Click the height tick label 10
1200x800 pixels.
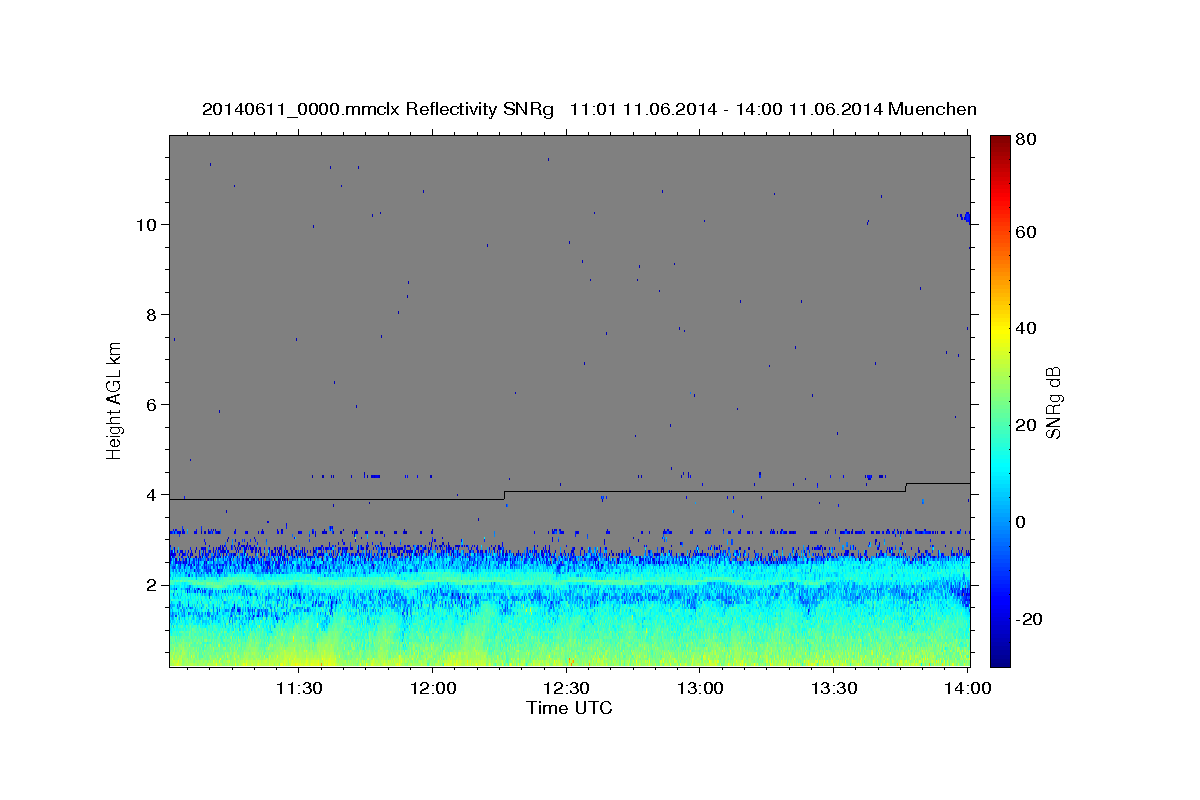(145, 224)
